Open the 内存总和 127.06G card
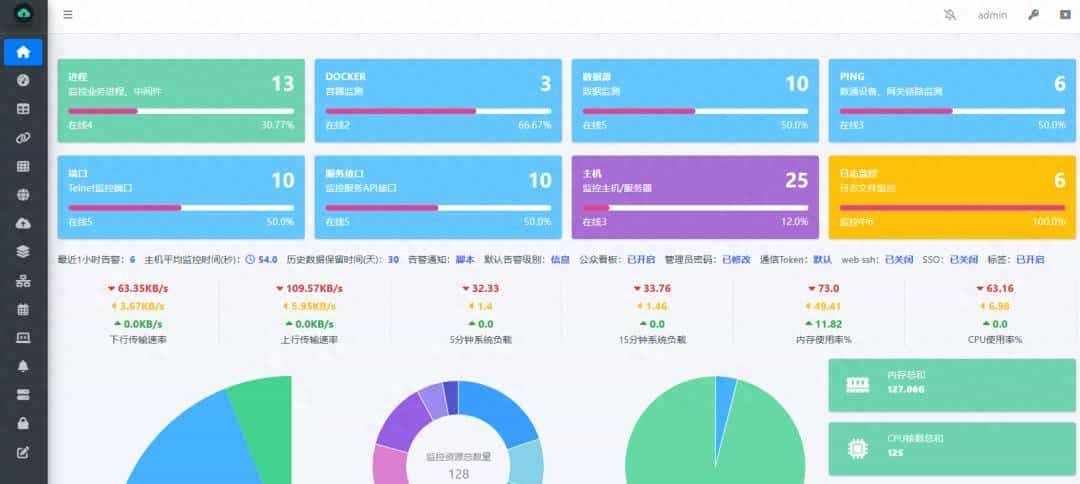1080x484 pixels. (x=952, y=386)
